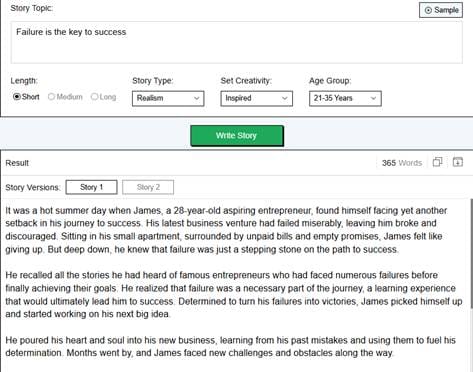Click the 365 Words counter

pyautogui.click(x=402, y=163)
